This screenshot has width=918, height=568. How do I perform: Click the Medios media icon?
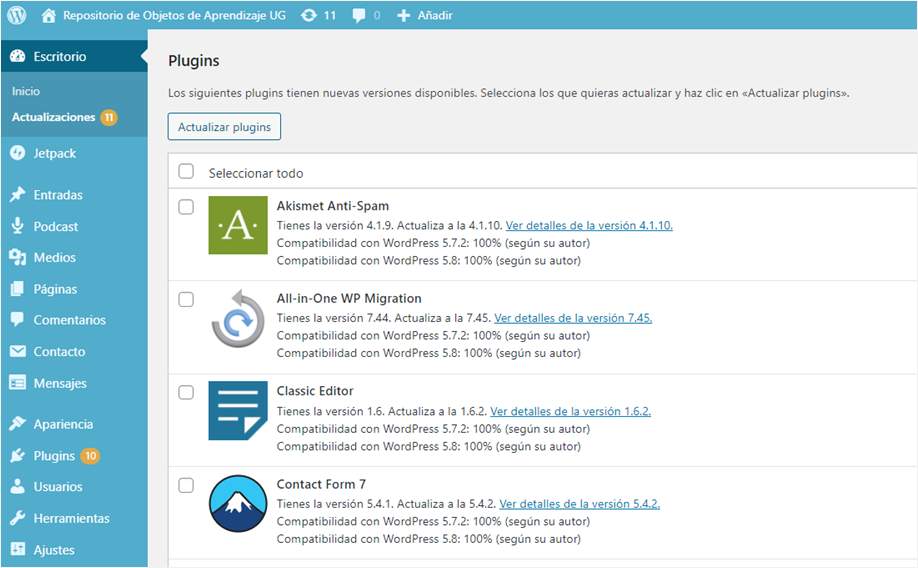(18, 257)
